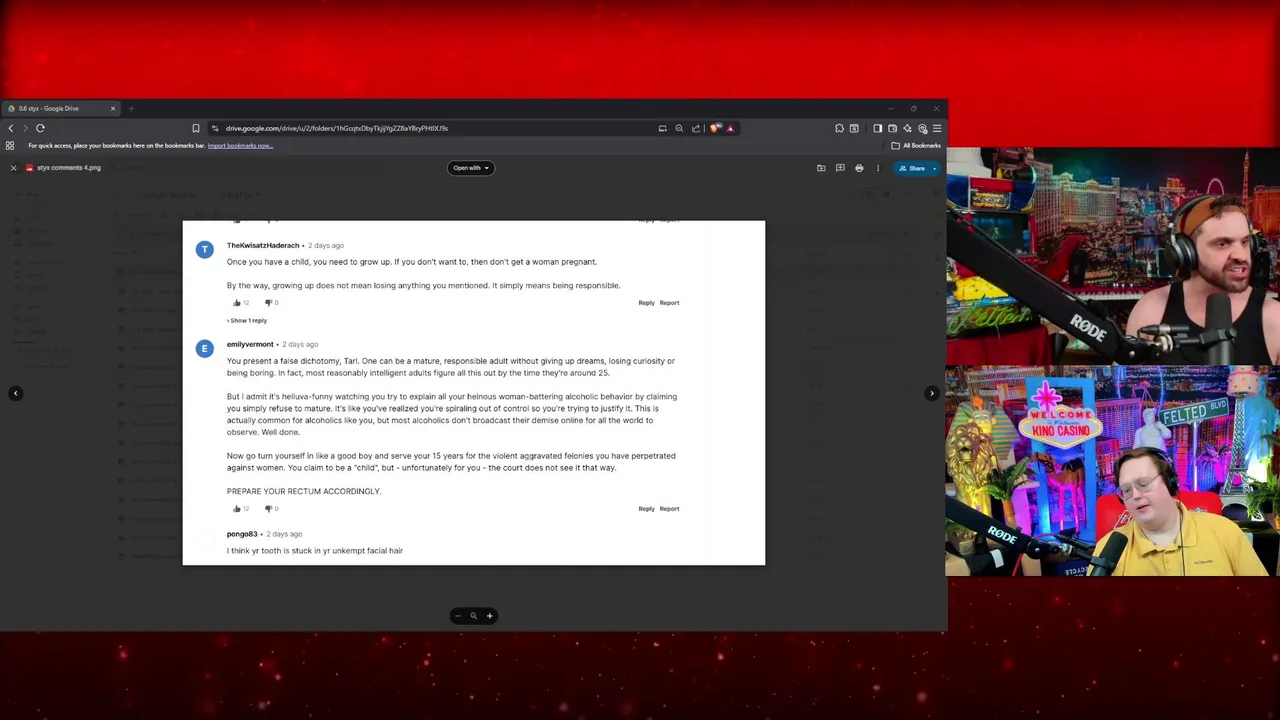Zoom in on the image preview
Screen dimensions: 1280x720
coord(489,616)
